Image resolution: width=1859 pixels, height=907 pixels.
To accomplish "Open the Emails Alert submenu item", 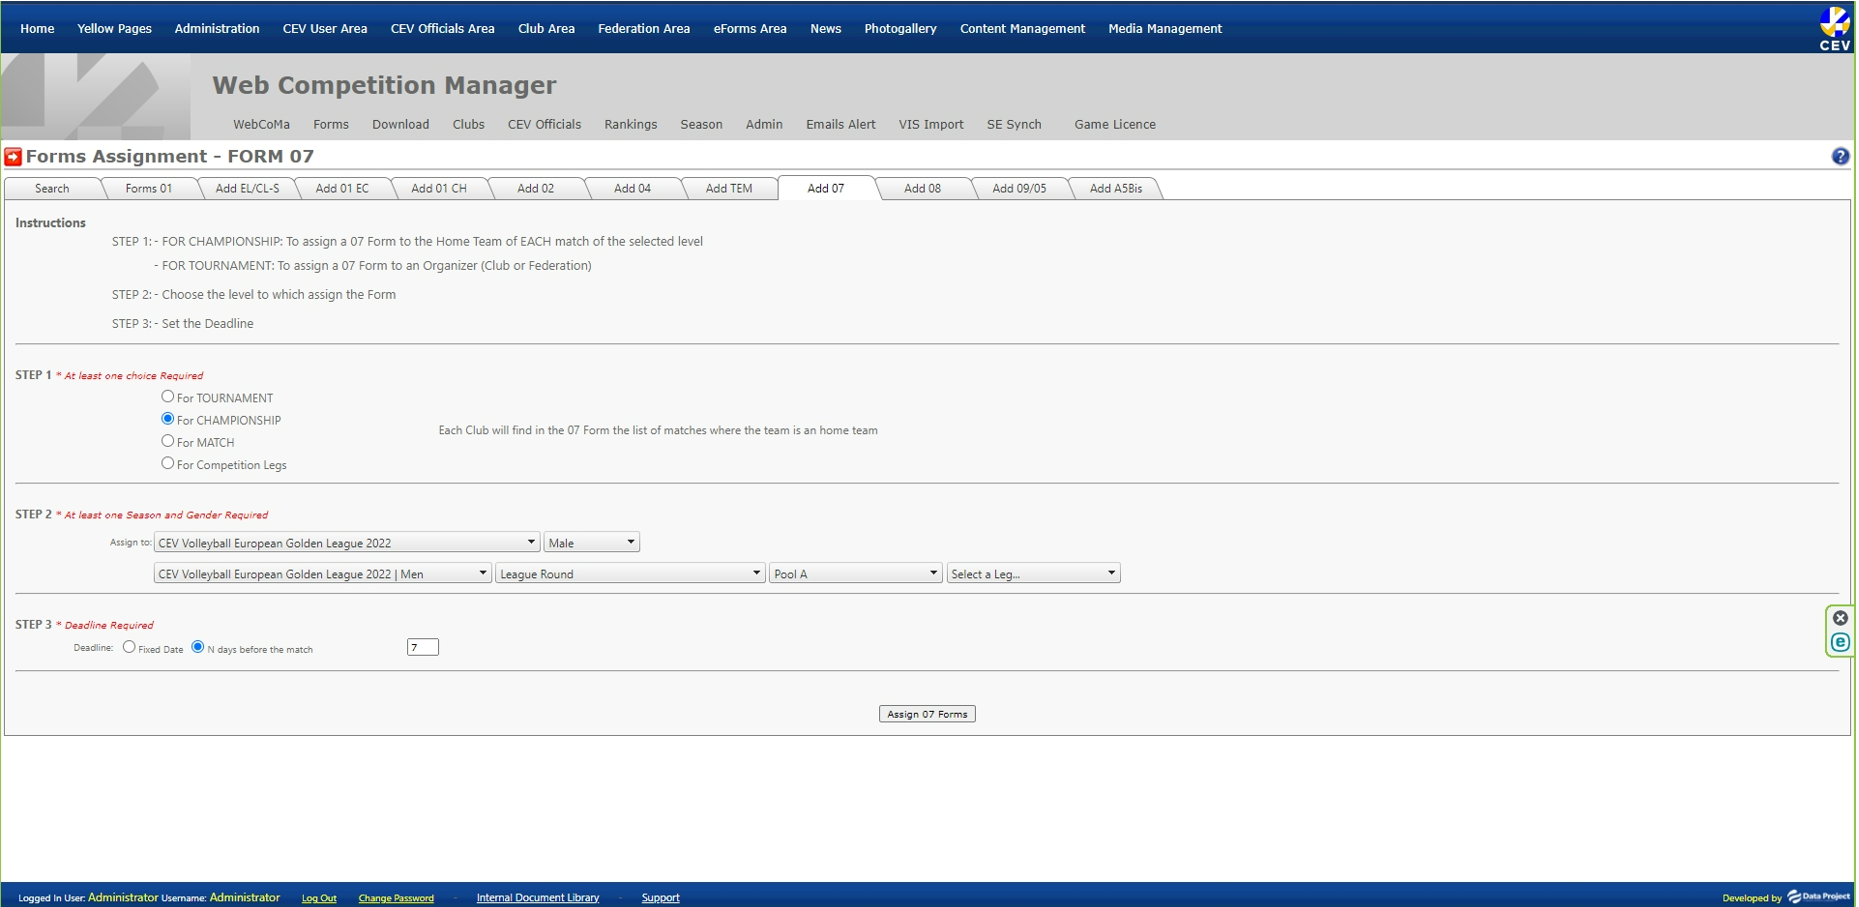I will pos(841,124).
